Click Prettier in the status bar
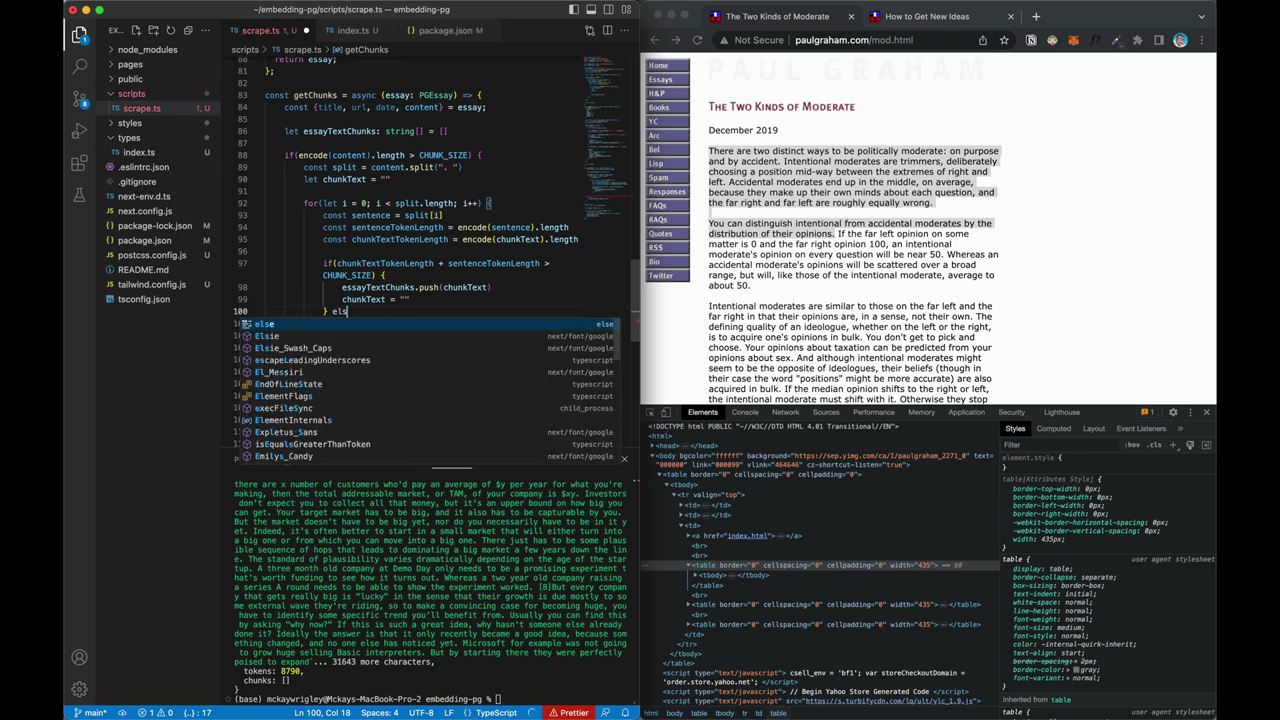Screen dimensions: 1280x720 point(569,713)
